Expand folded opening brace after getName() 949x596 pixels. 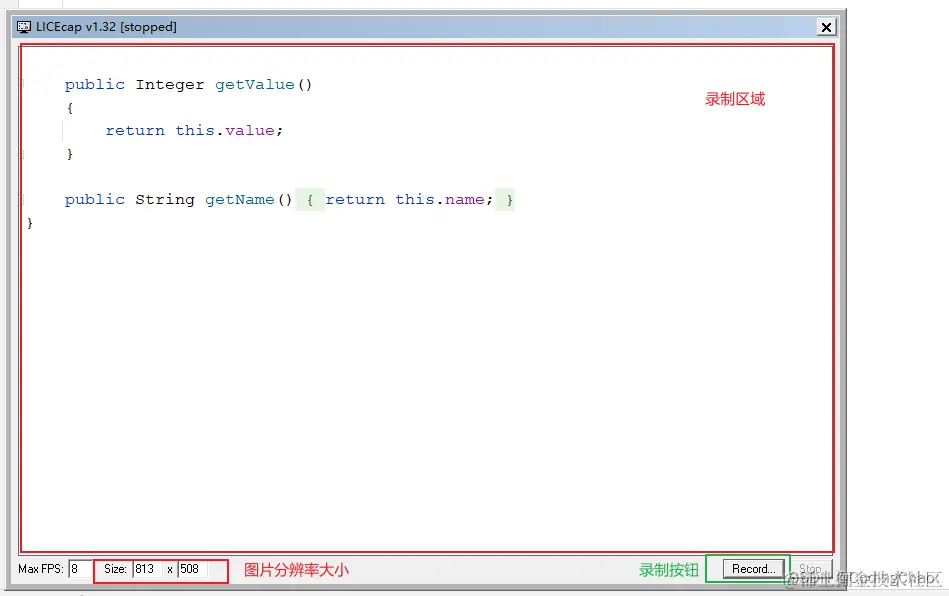310,200
